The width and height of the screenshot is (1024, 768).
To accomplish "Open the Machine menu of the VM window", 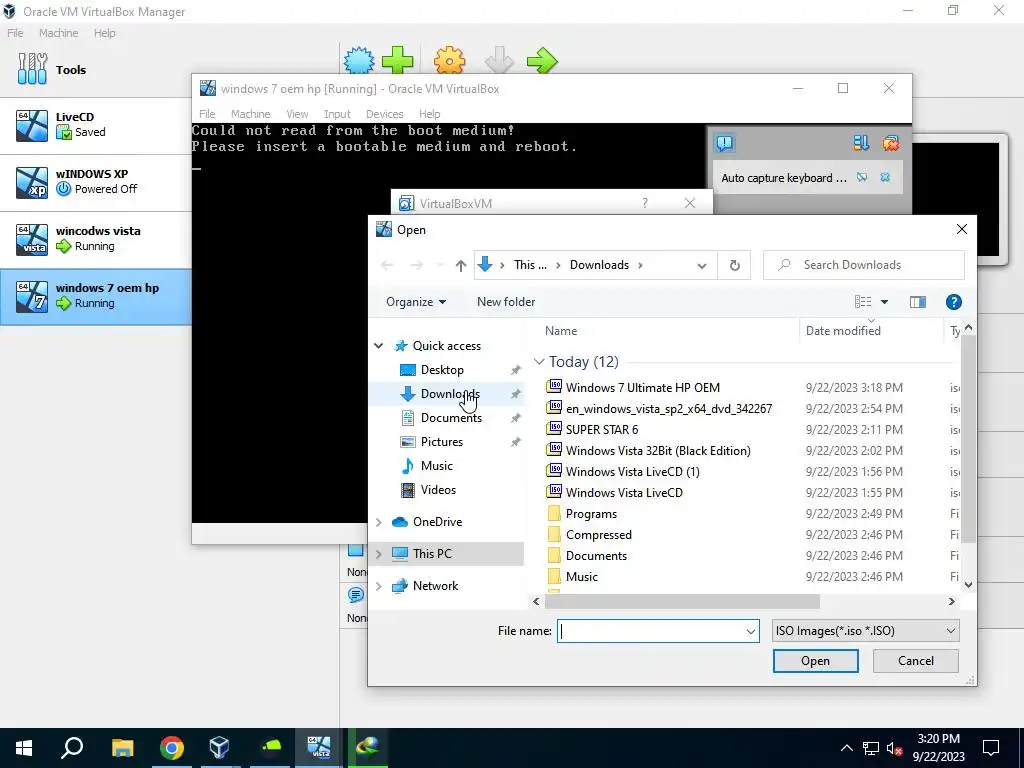I will pyautogui.click(x=250, y=114).
